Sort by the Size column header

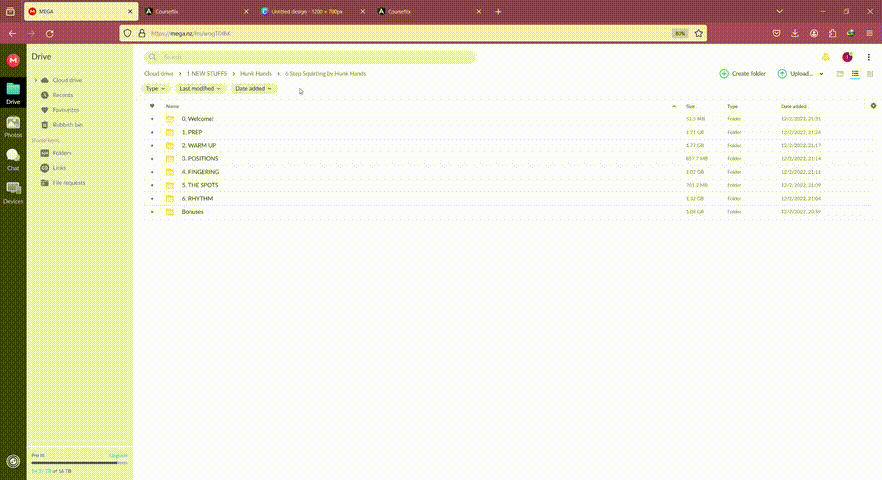coord(690,106)
